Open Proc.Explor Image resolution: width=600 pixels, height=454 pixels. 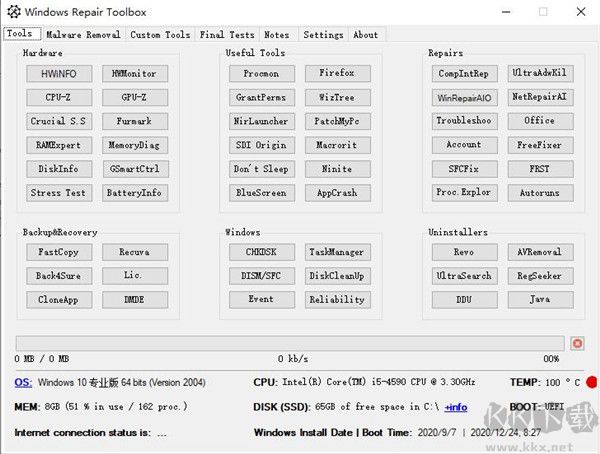(x=465, y=193)
